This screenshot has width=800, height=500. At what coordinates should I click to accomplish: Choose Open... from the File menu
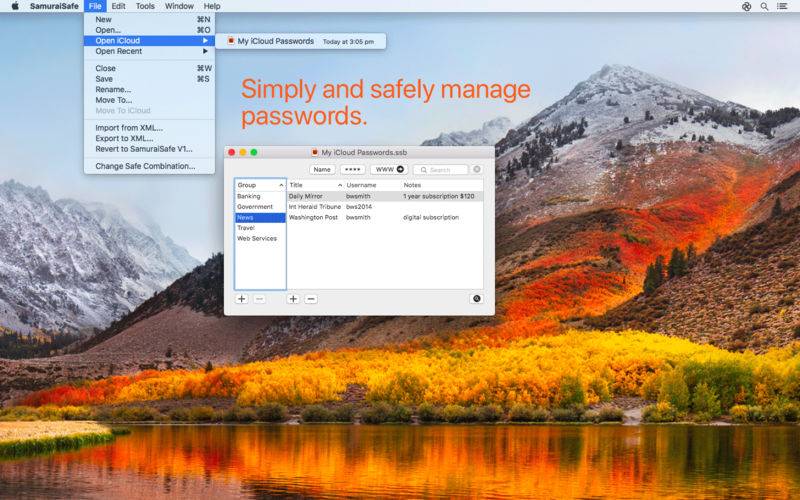click(x=149, y=30)
